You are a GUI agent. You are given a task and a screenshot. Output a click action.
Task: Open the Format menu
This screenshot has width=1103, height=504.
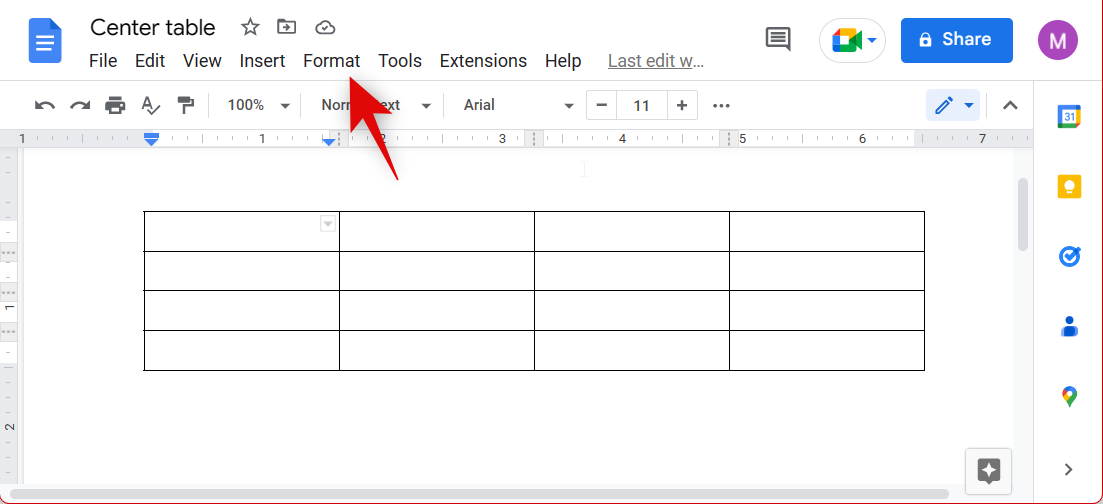click(331, 61)
